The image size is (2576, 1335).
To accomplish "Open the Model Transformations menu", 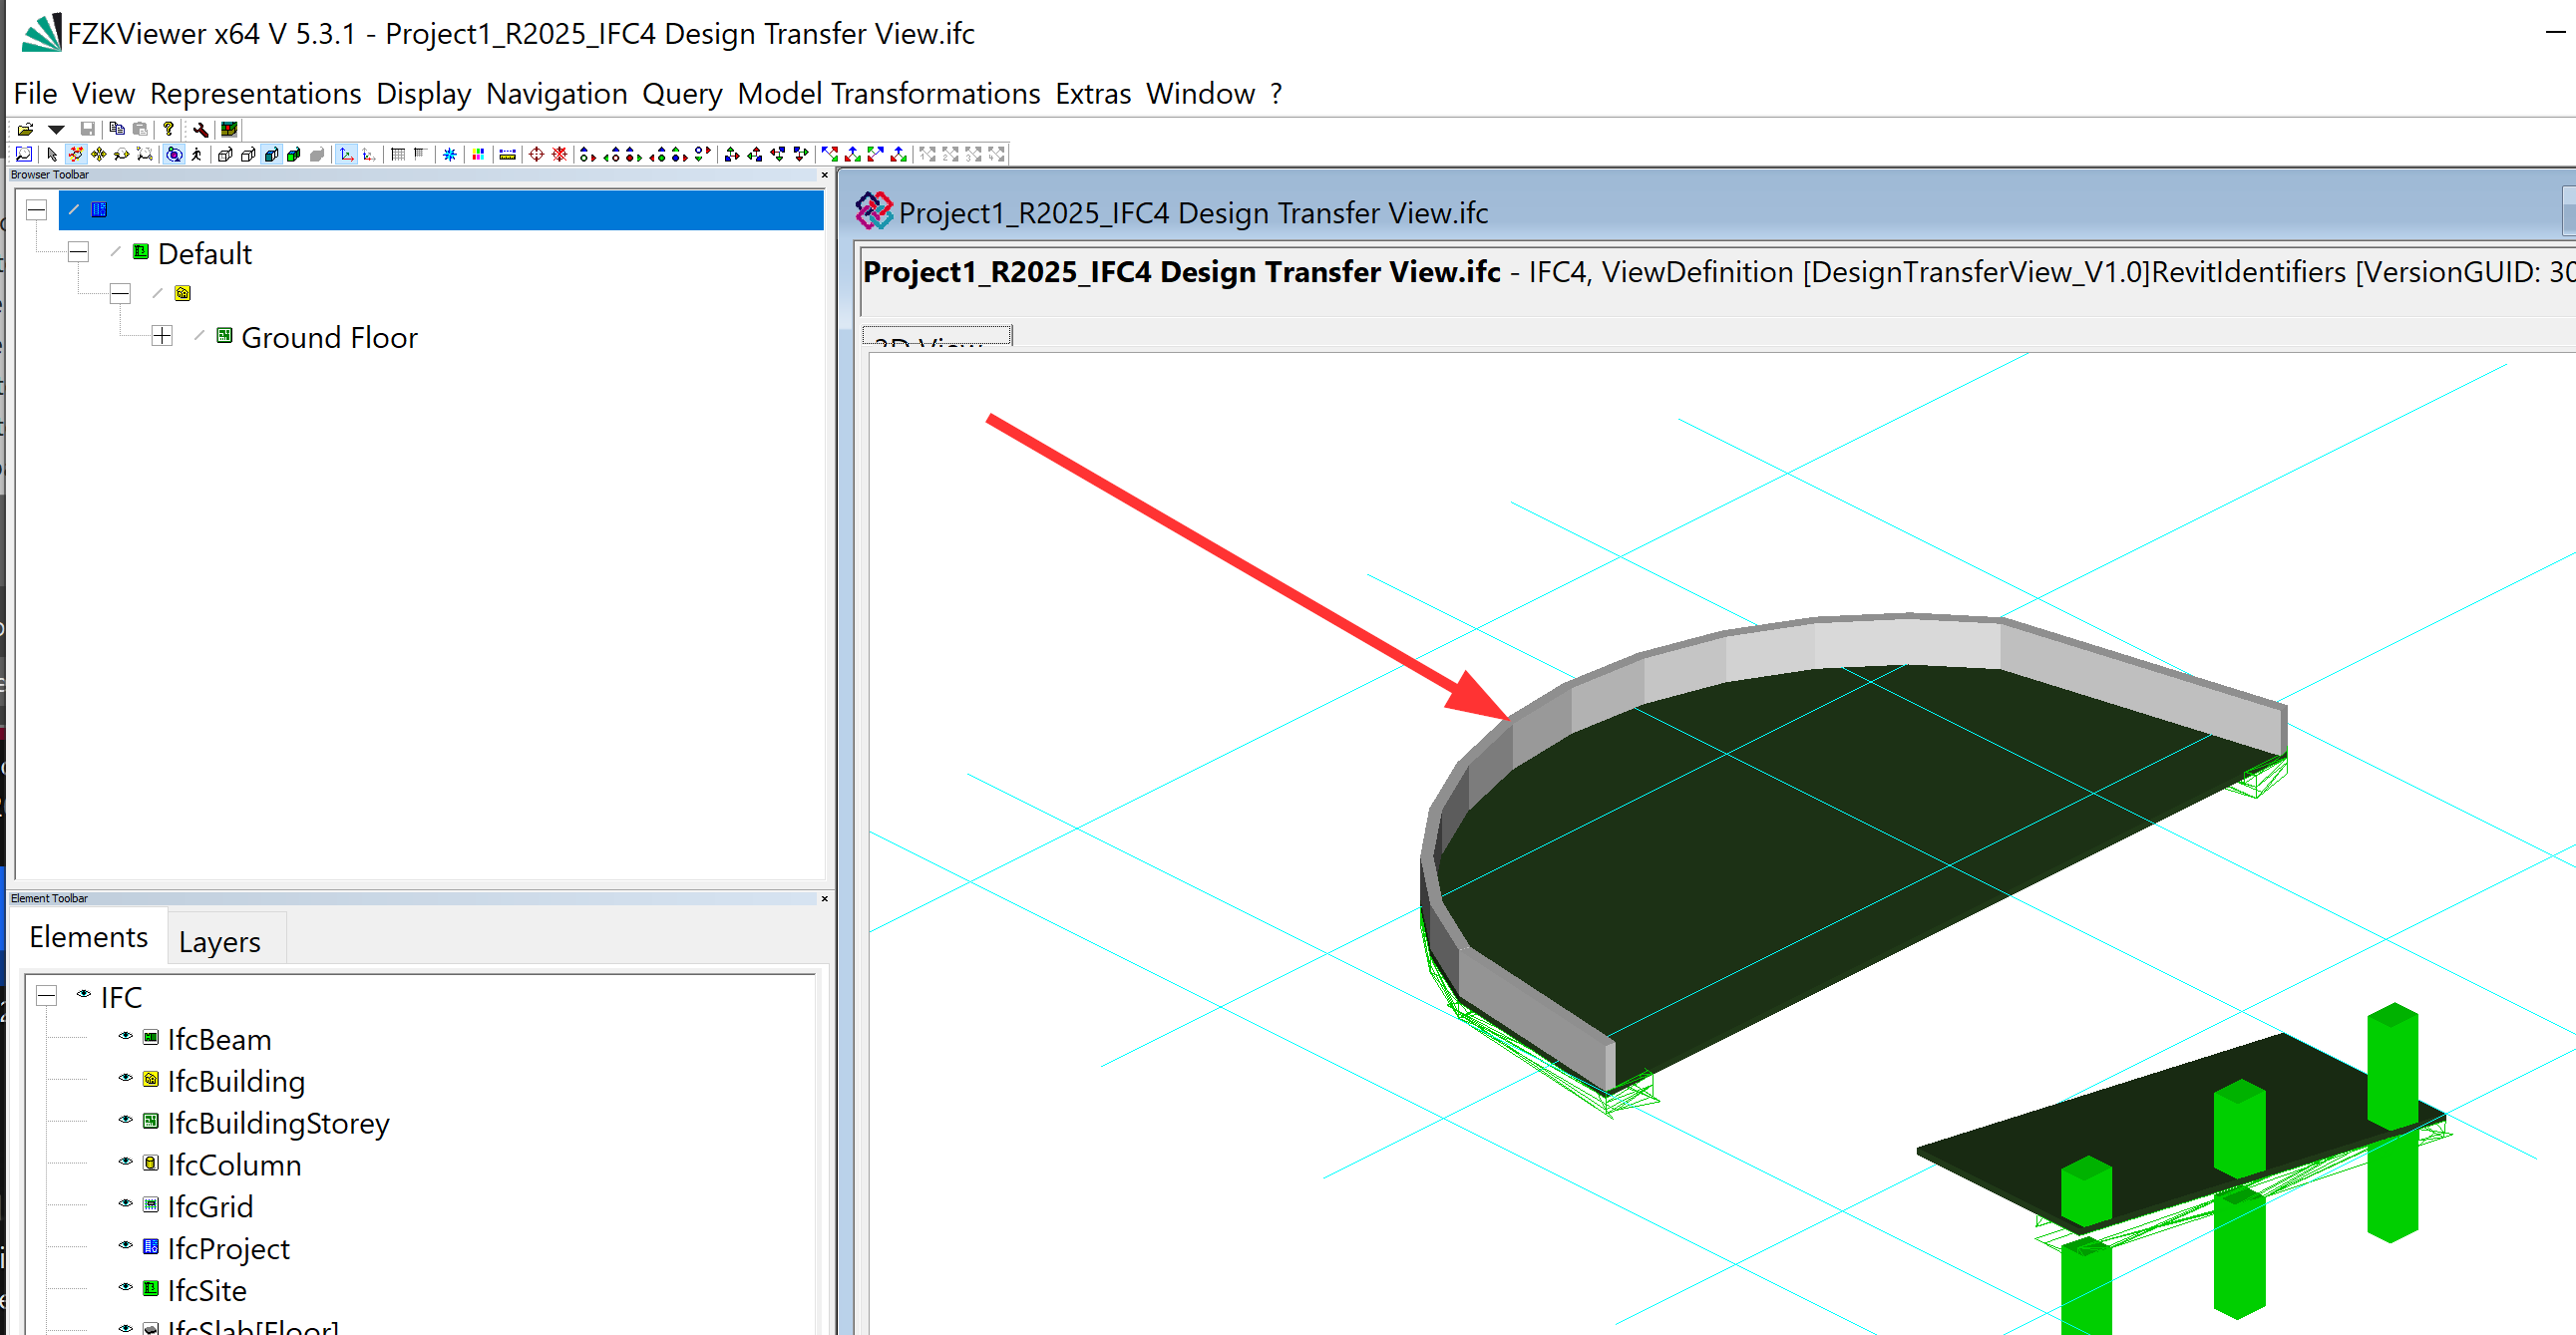I will (888, 94).
